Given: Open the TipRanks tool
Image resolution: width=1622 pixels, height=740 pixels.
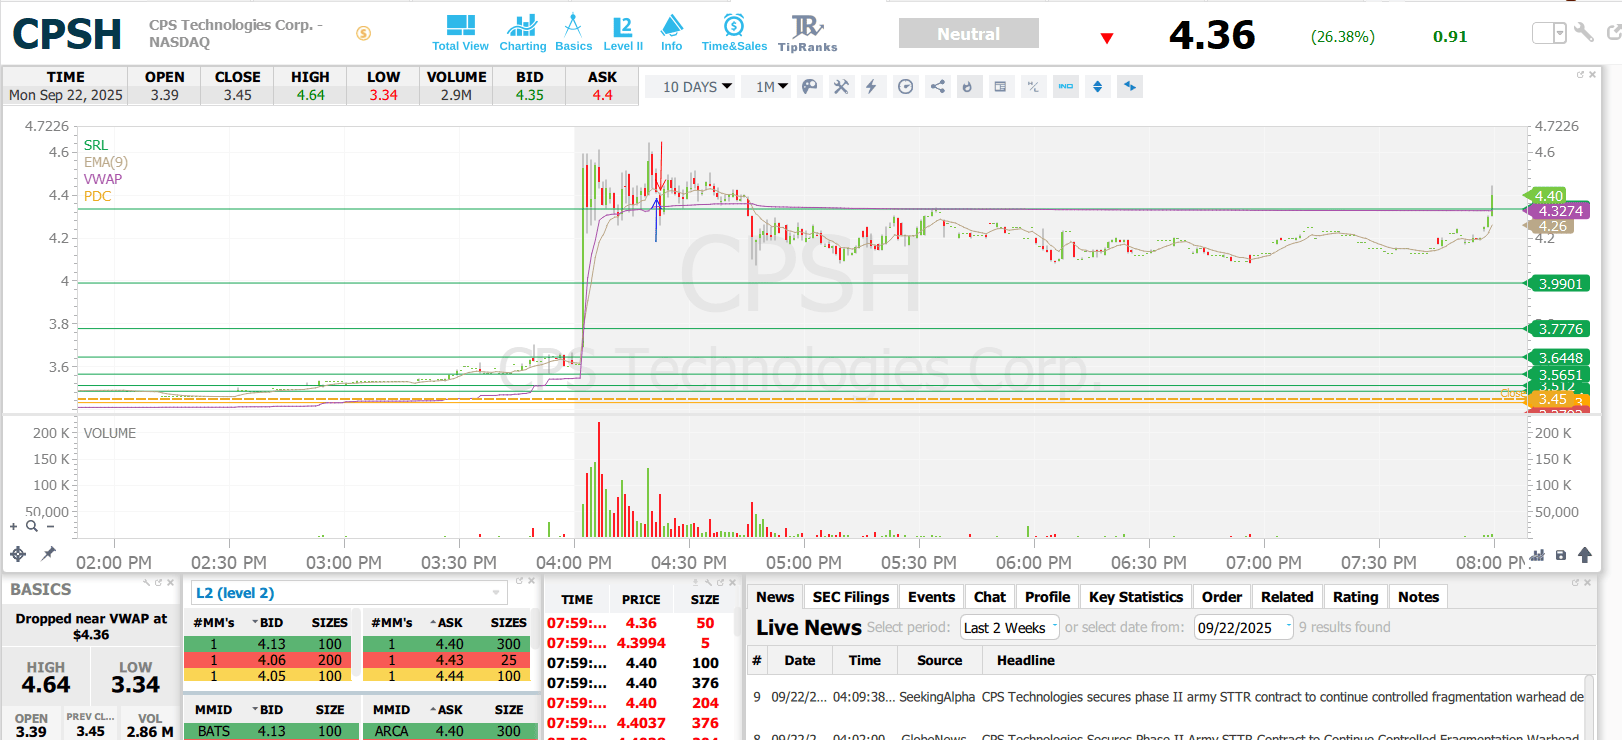Looking at the screenshot, I should click(x=807, y=33).
